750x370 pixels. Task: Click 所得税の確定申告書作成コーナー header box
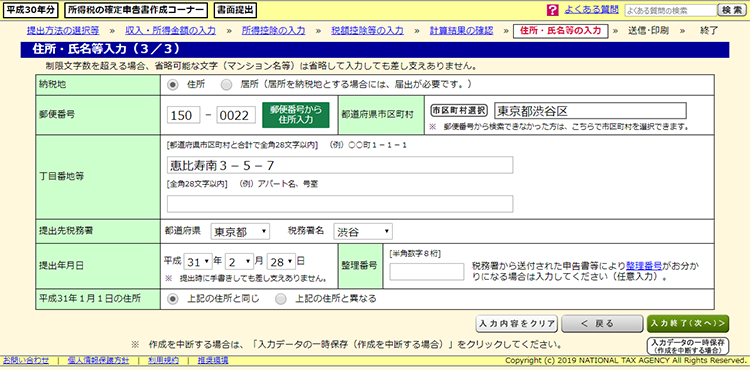(x=135, y=10)
